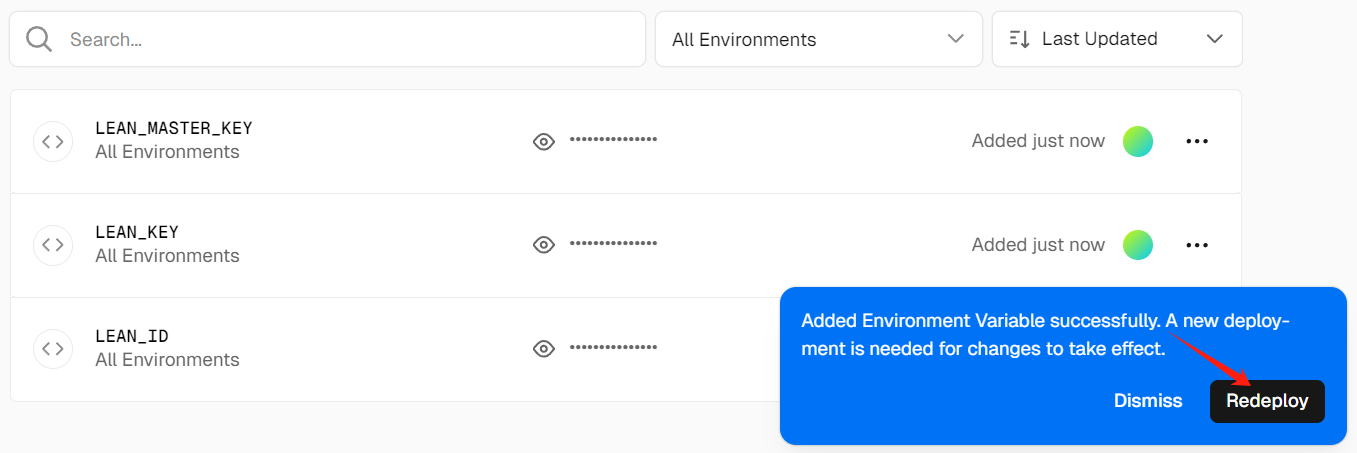Show the hidden LEAN_KEY value
This screenshot has height=453, width=1357.
pyautogui.click(x=544, y=245)
